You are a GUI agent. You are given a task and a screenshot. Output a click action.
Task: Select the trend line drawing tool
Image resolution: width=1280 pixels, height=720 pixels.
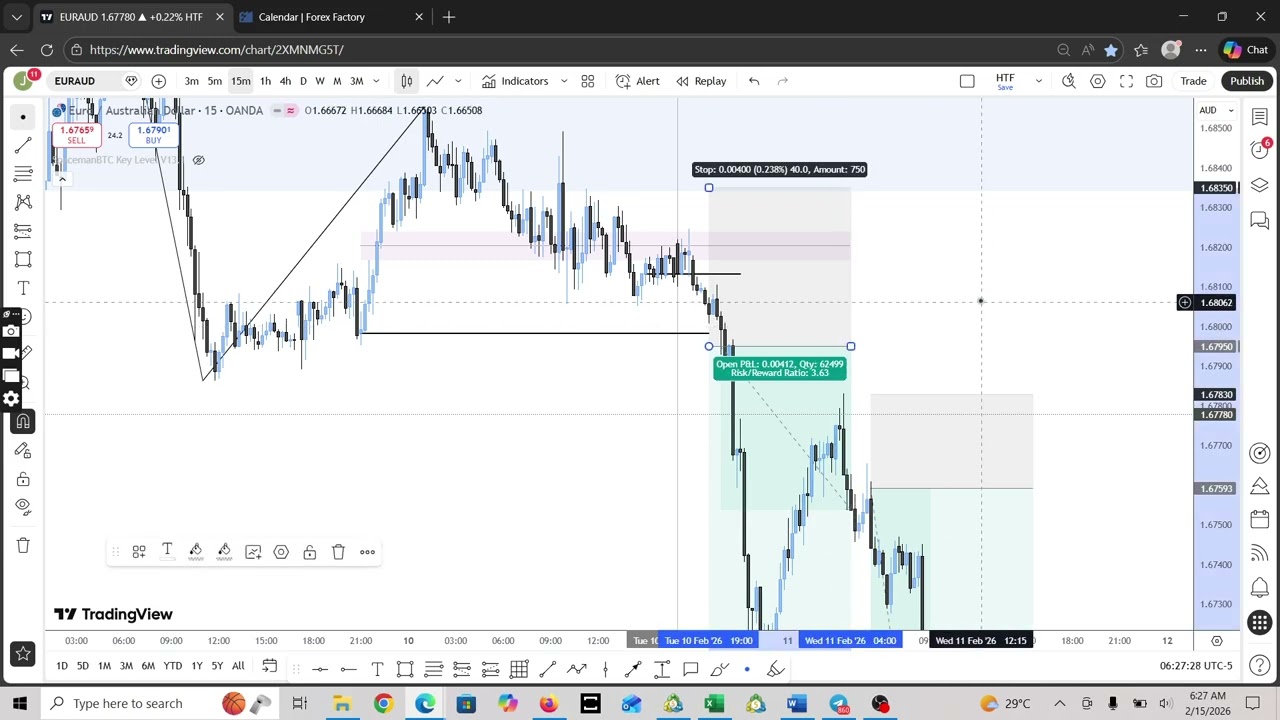pos(22,146)
